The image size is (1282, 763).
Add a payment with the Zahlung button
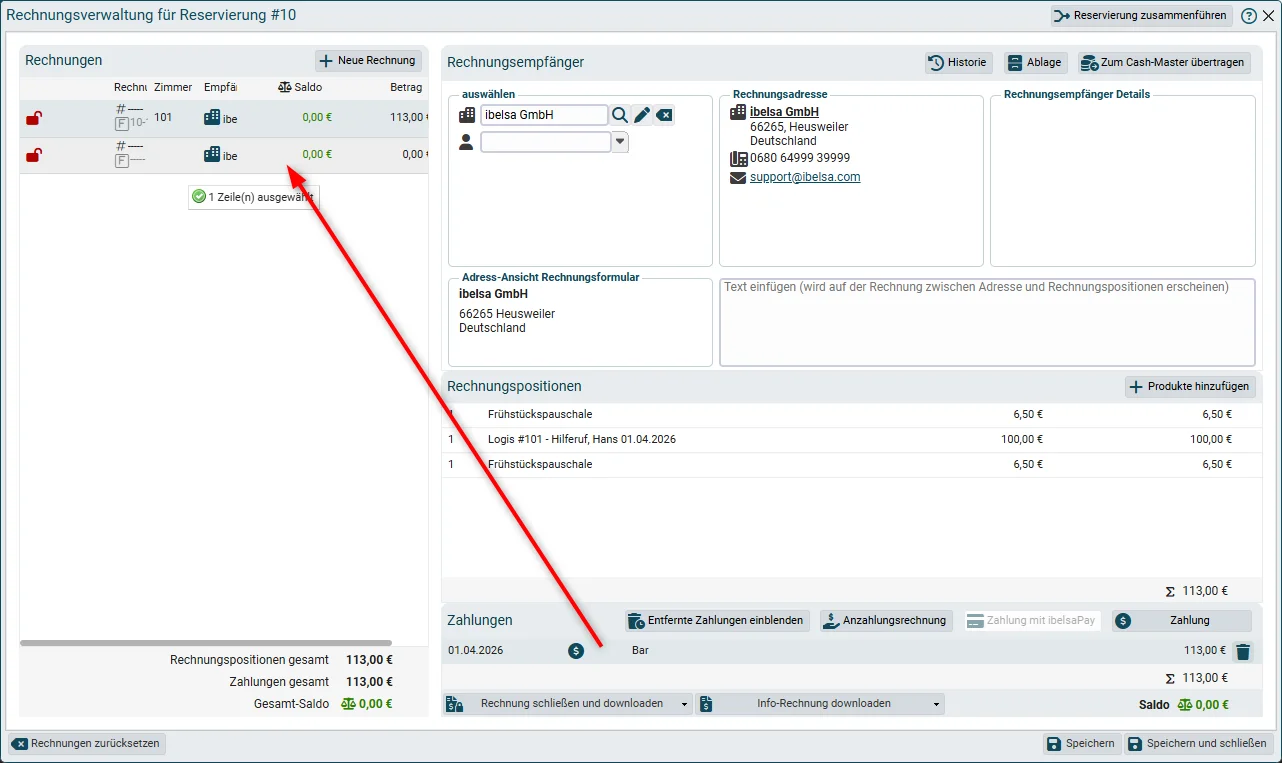1182,621
